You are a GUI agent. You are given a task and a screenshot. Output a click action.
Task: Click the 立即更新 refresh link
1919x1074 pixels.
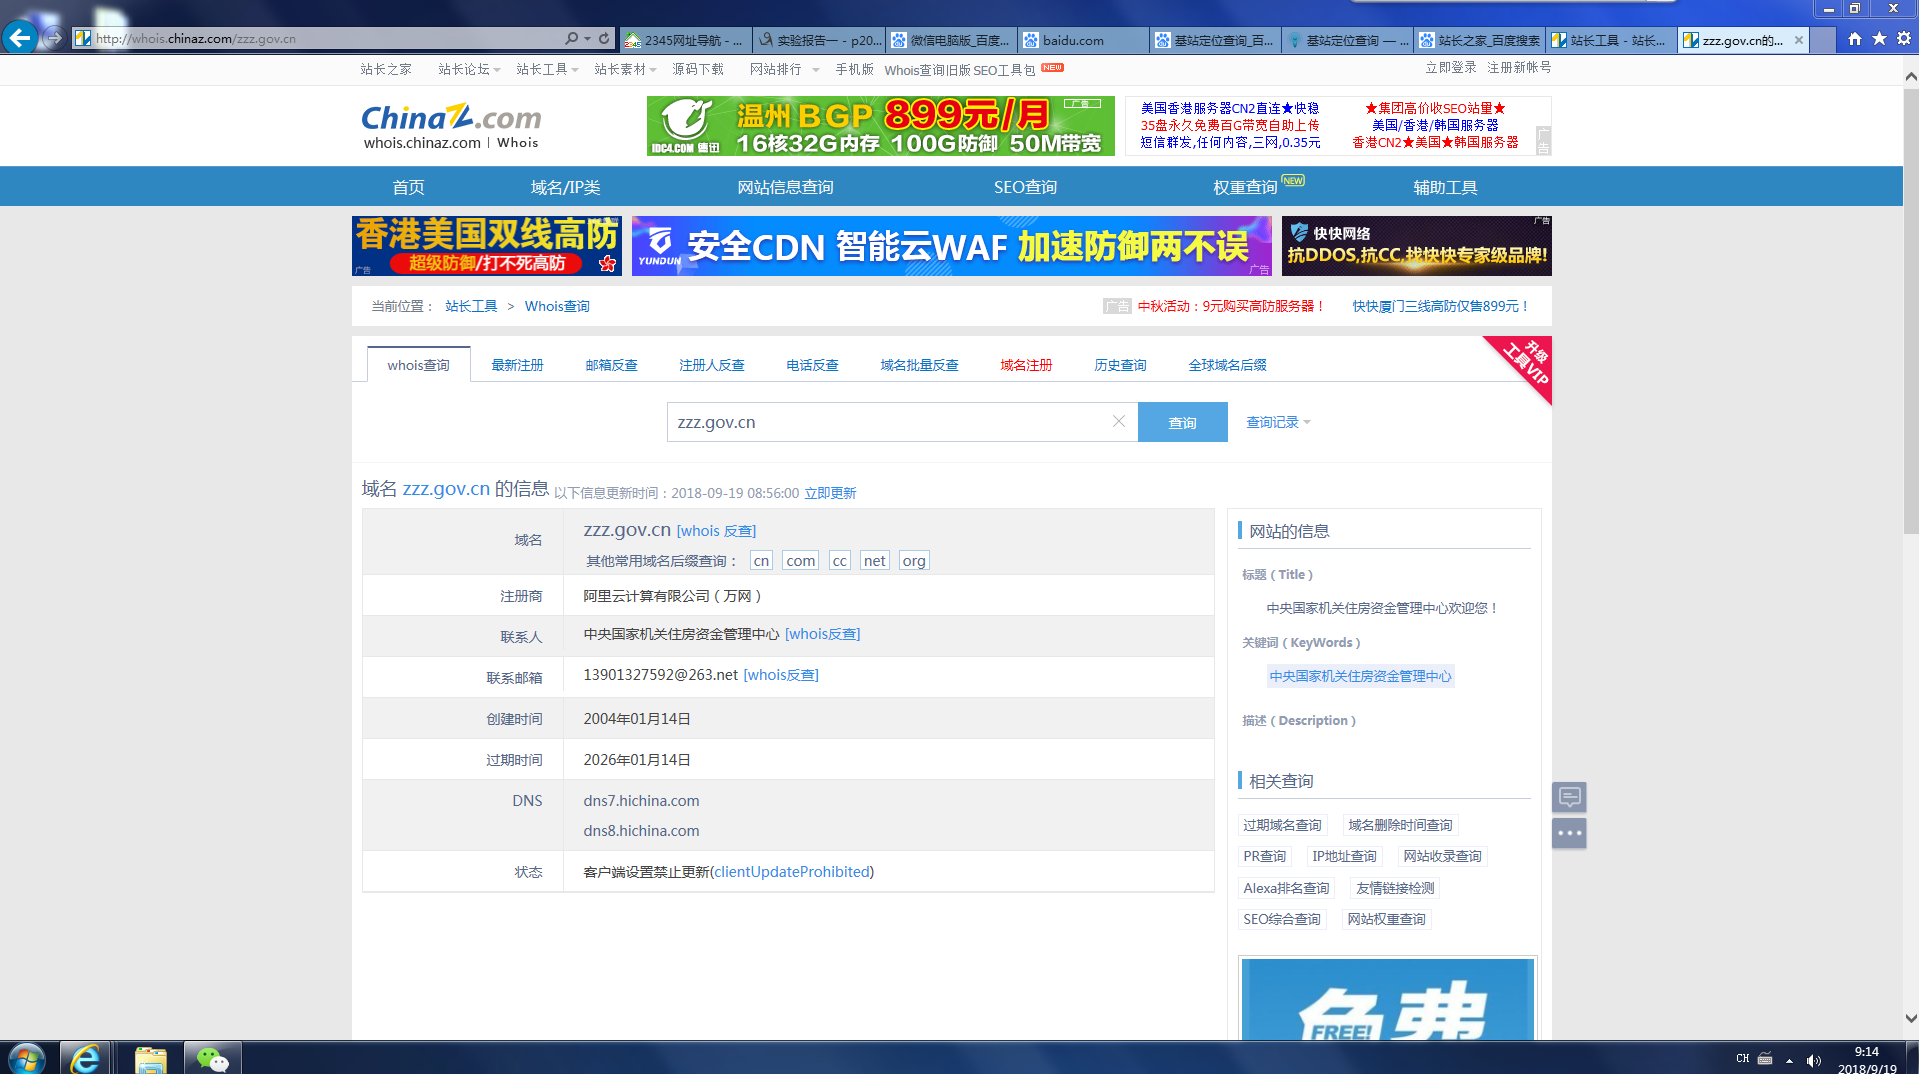(830, 493)
